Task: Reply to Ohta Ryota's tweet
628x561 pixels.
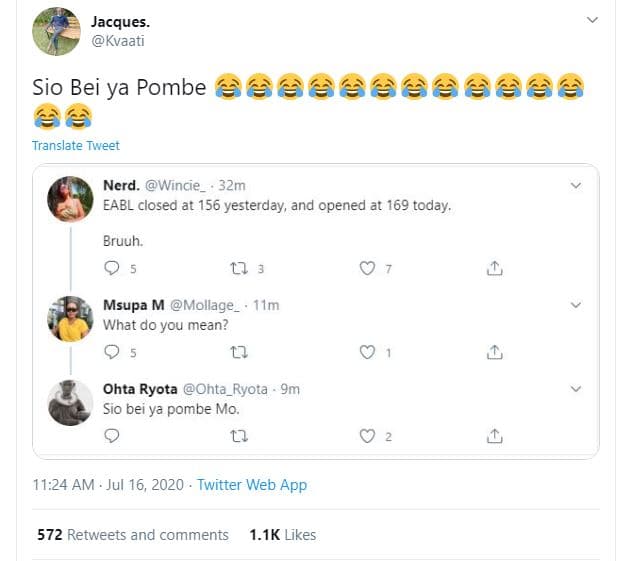Action: click(112, 436)
